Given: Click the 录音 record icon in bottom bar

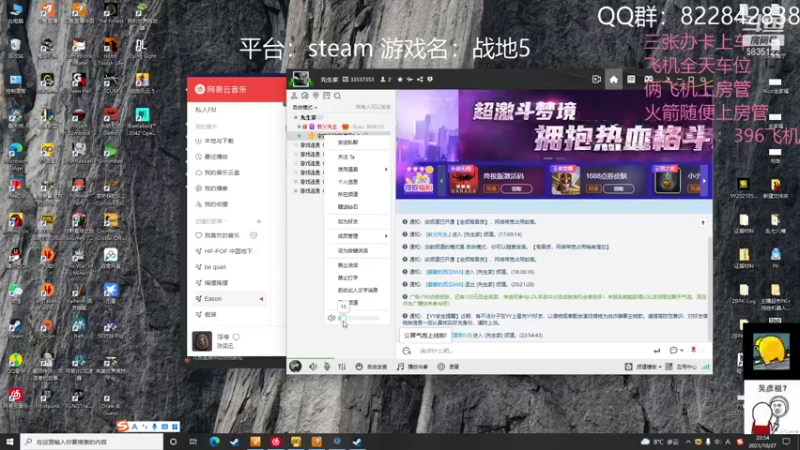Looking at the screenshot, I should [441, 367].
